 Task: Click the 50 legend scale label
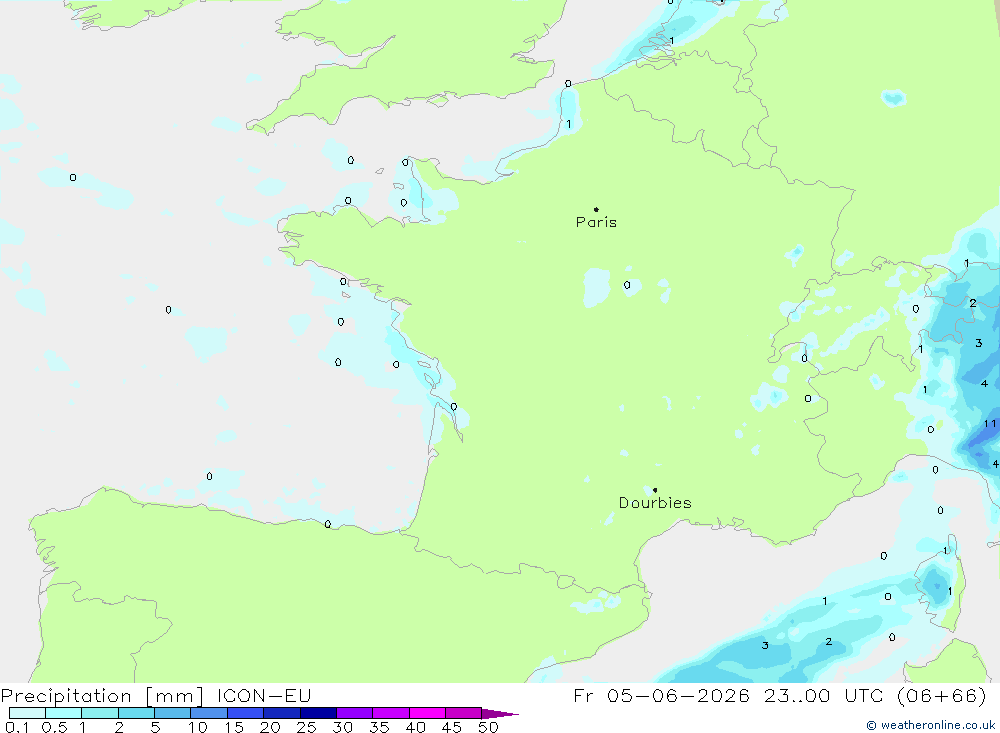pos(489,727)
